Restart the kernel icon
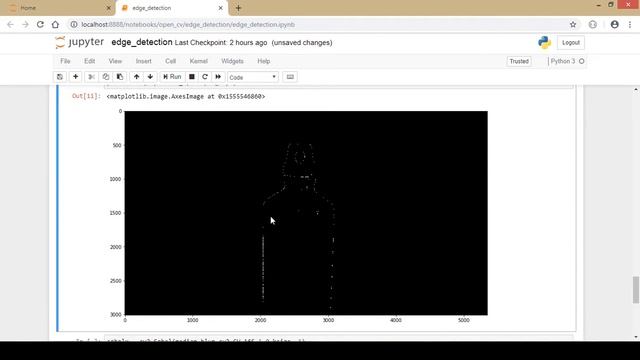This screenshot has height=360, width=640. (x=205, y=77)
